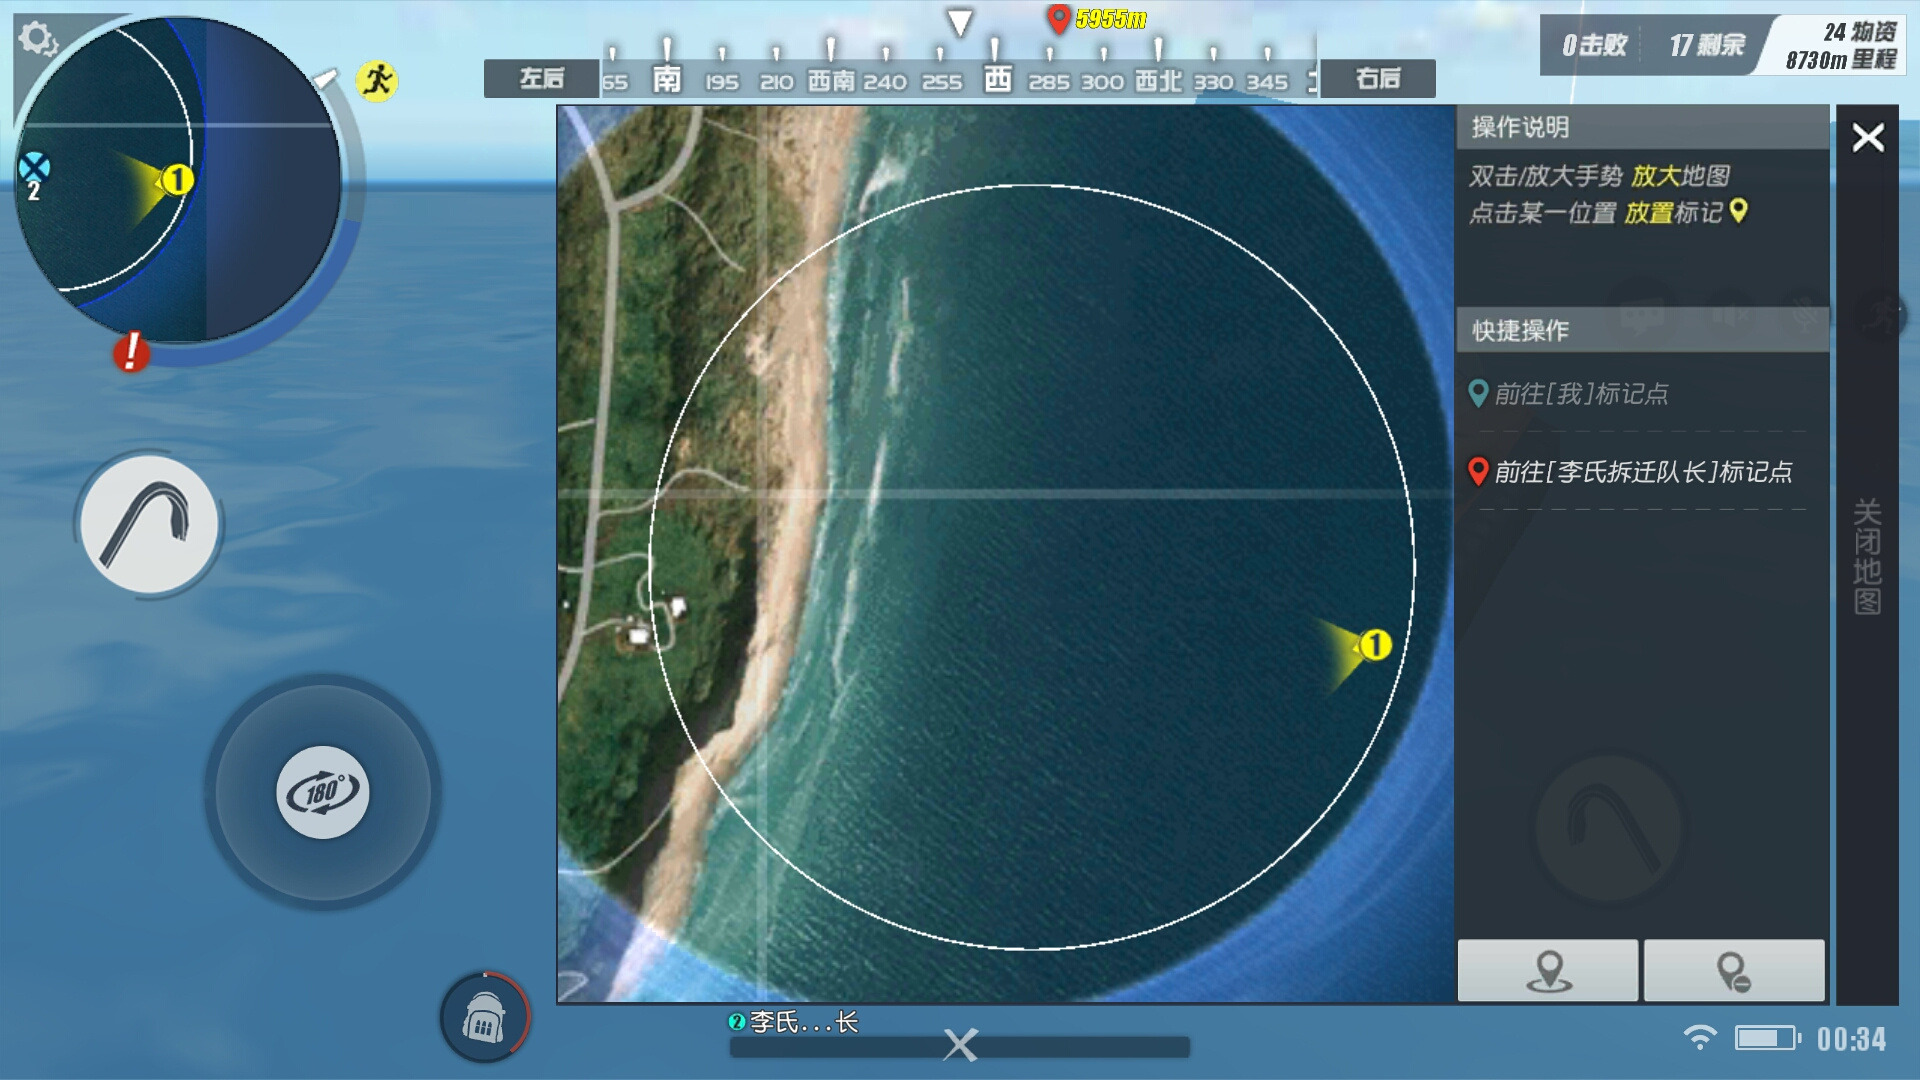Click the 西南 heading on the compass bar
This screenshot has width=1920, height=1080.
pos(831,80)
